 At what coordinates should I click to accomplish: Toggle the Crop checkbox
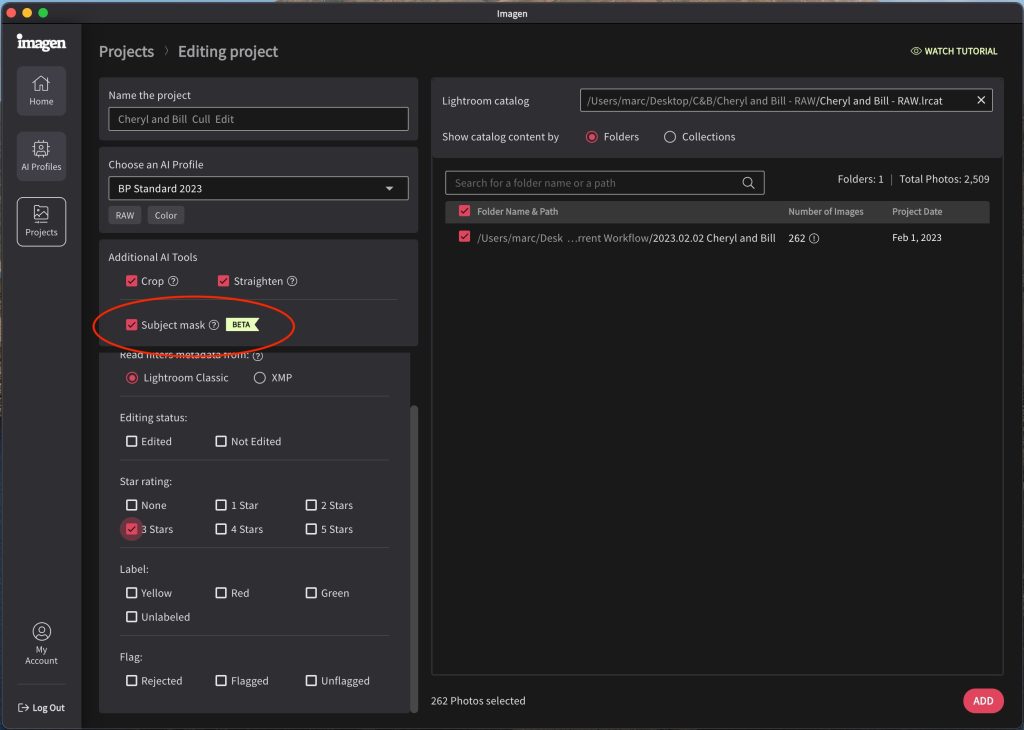coord(131,281)
